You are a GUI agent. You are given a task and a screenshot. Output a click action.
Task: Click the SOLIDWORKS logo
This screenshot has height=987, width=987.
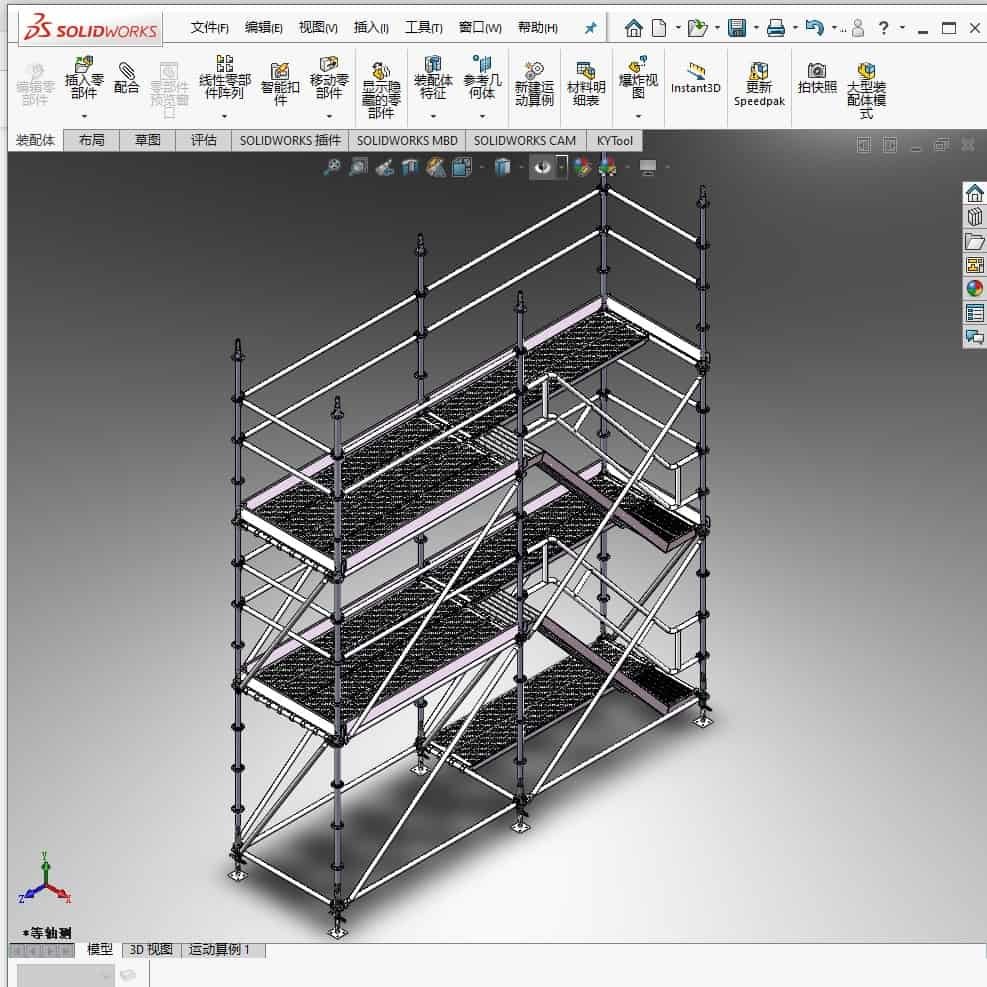coord(91,29)
